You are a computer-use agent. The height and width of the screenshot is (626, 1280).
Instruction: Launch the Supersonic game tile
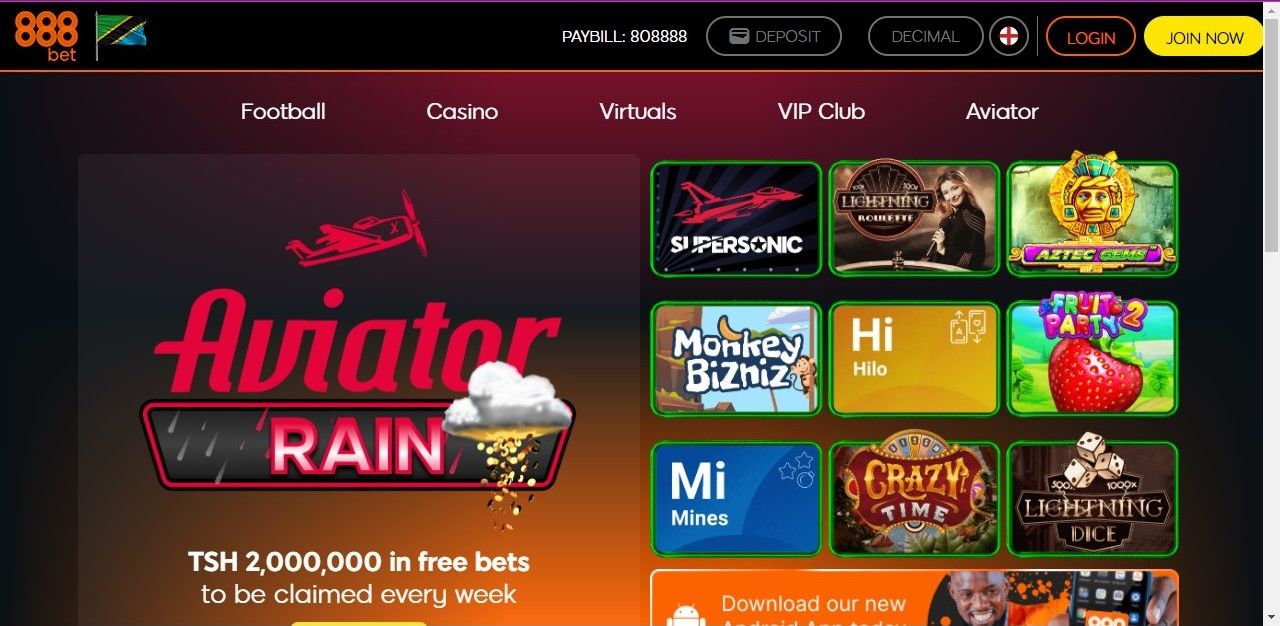[x=736, y=219]
